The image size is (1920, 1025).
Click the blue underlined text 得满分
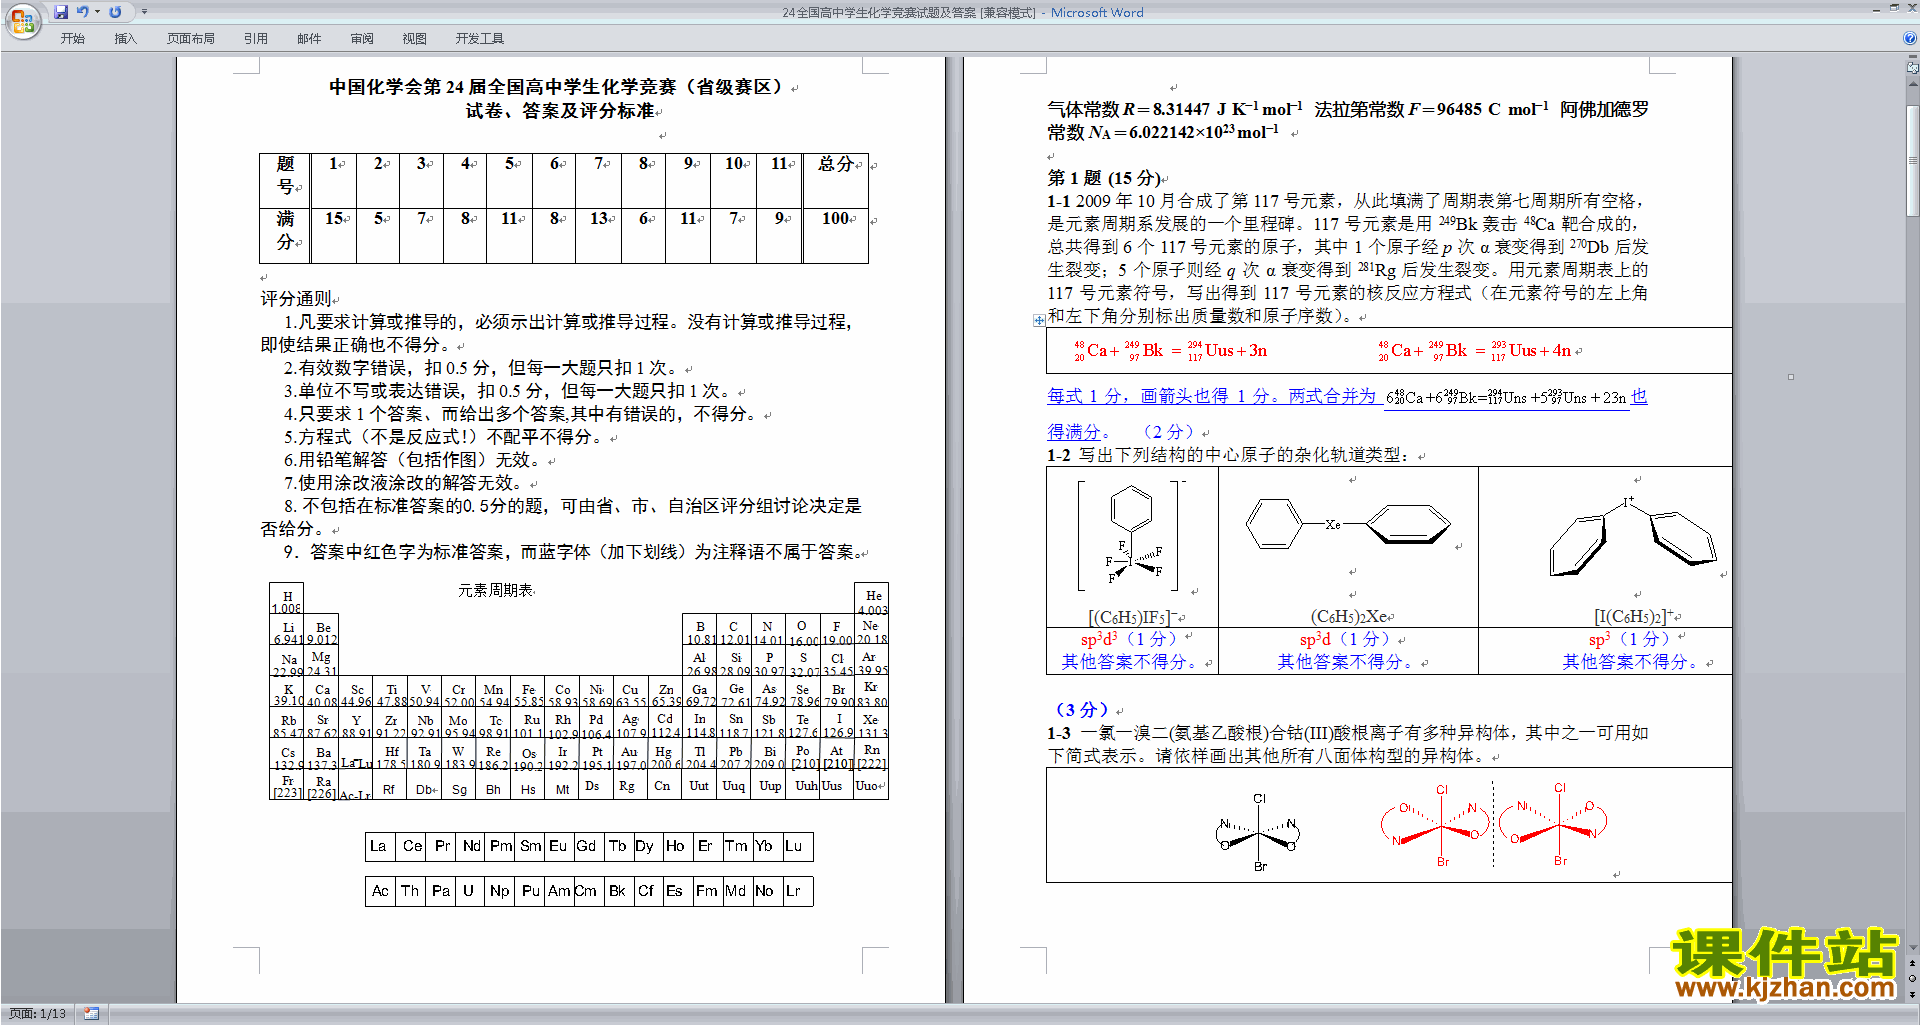(1074, 432)
